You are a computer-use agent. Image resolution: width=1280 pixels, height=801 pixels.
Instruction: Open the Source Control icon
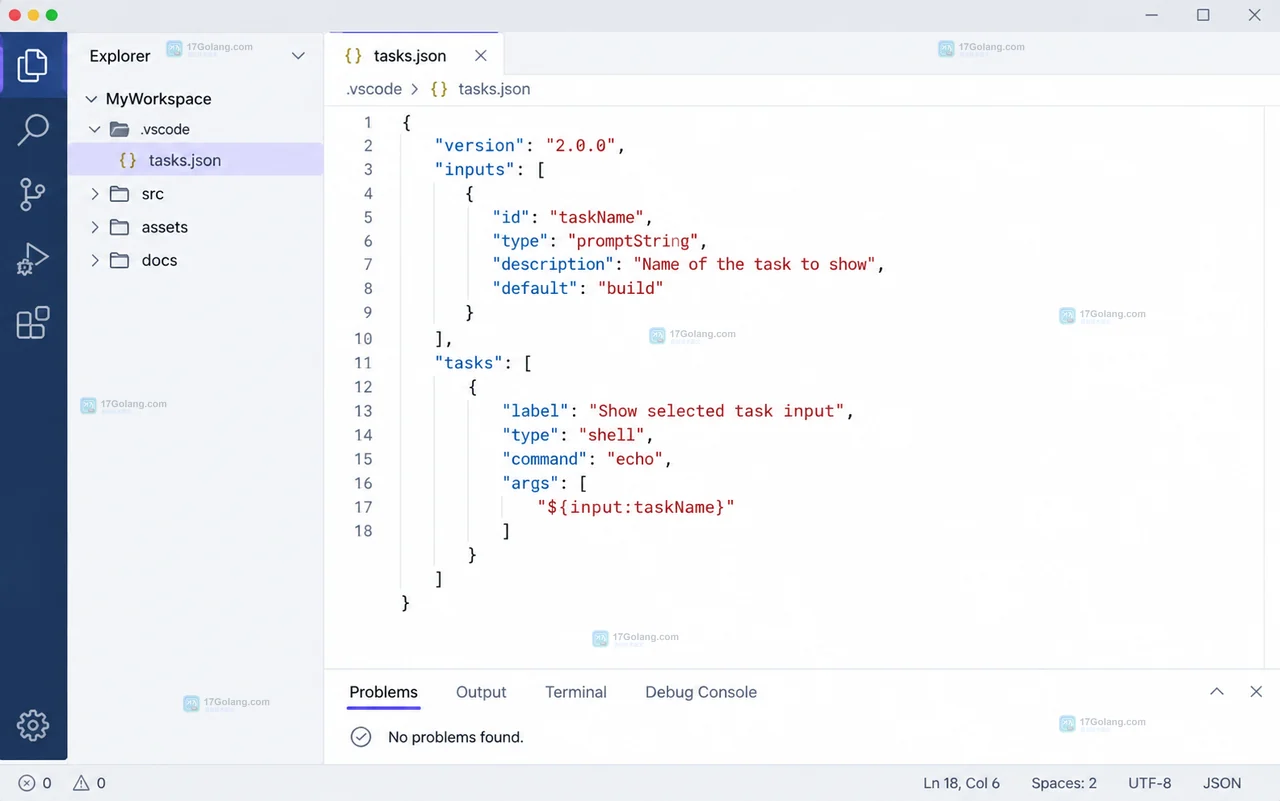click(x=33, y=194)
